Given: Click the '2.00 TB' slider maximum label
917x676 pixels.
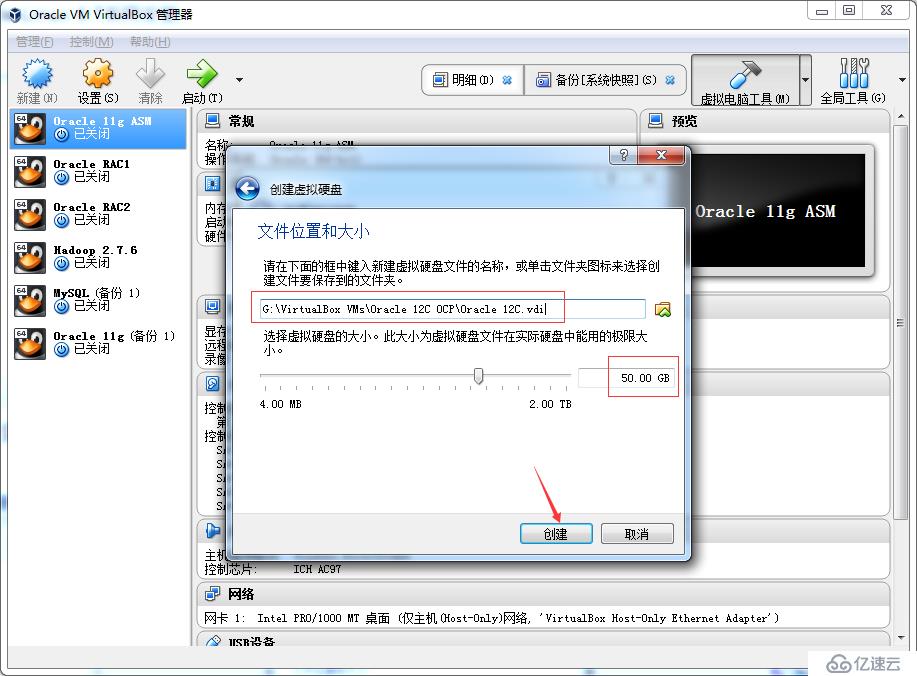Looking at the screenshot, I should [550, 404].
